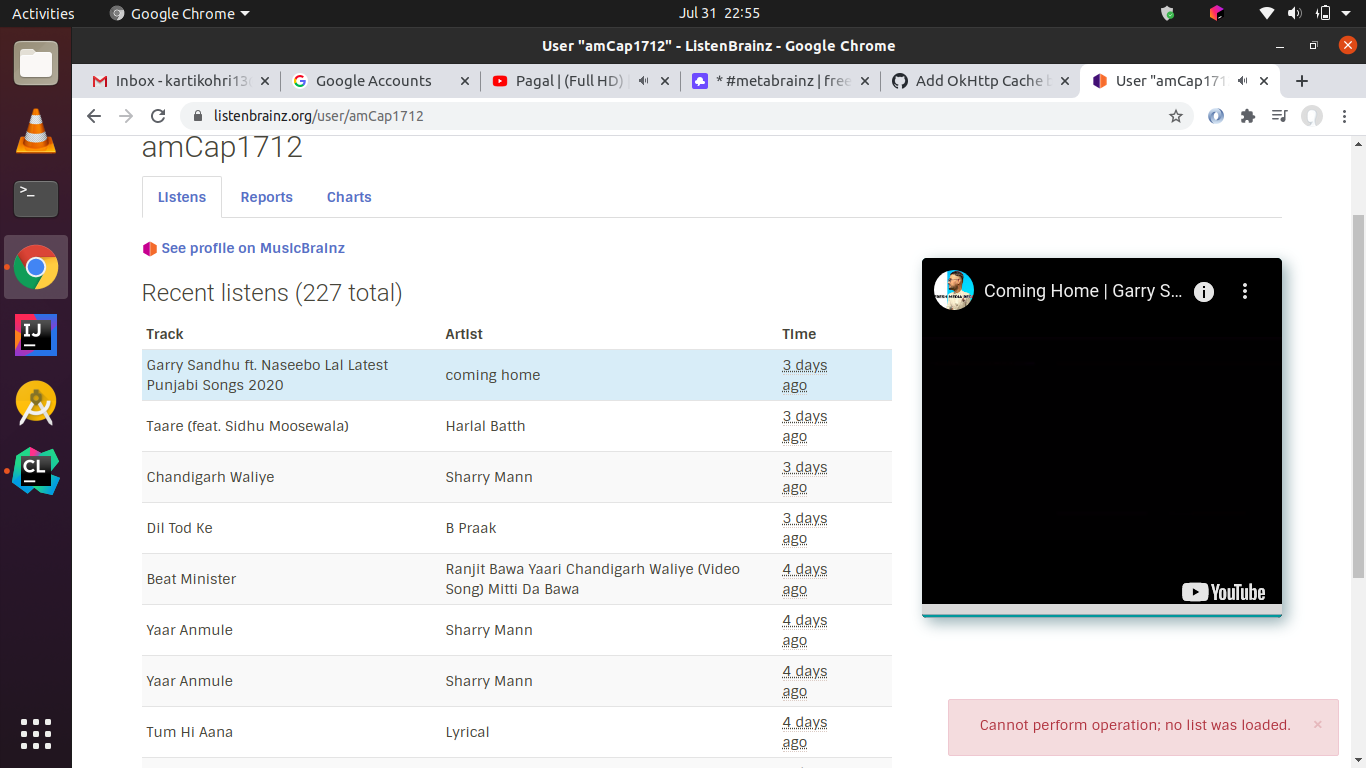Open See profile on MusicBrainz link
1366x768 pixels.
pos(252,248)
